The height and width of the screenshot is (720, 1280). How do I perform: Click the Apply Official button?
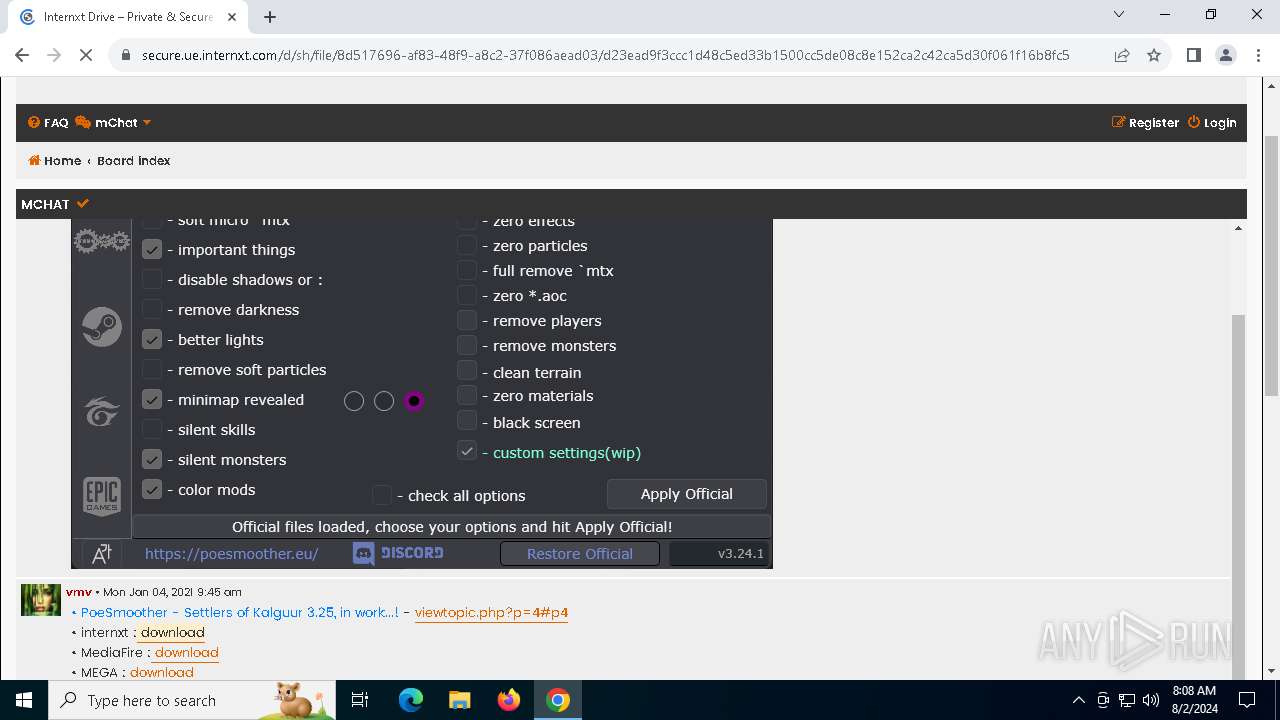[687, 494]
